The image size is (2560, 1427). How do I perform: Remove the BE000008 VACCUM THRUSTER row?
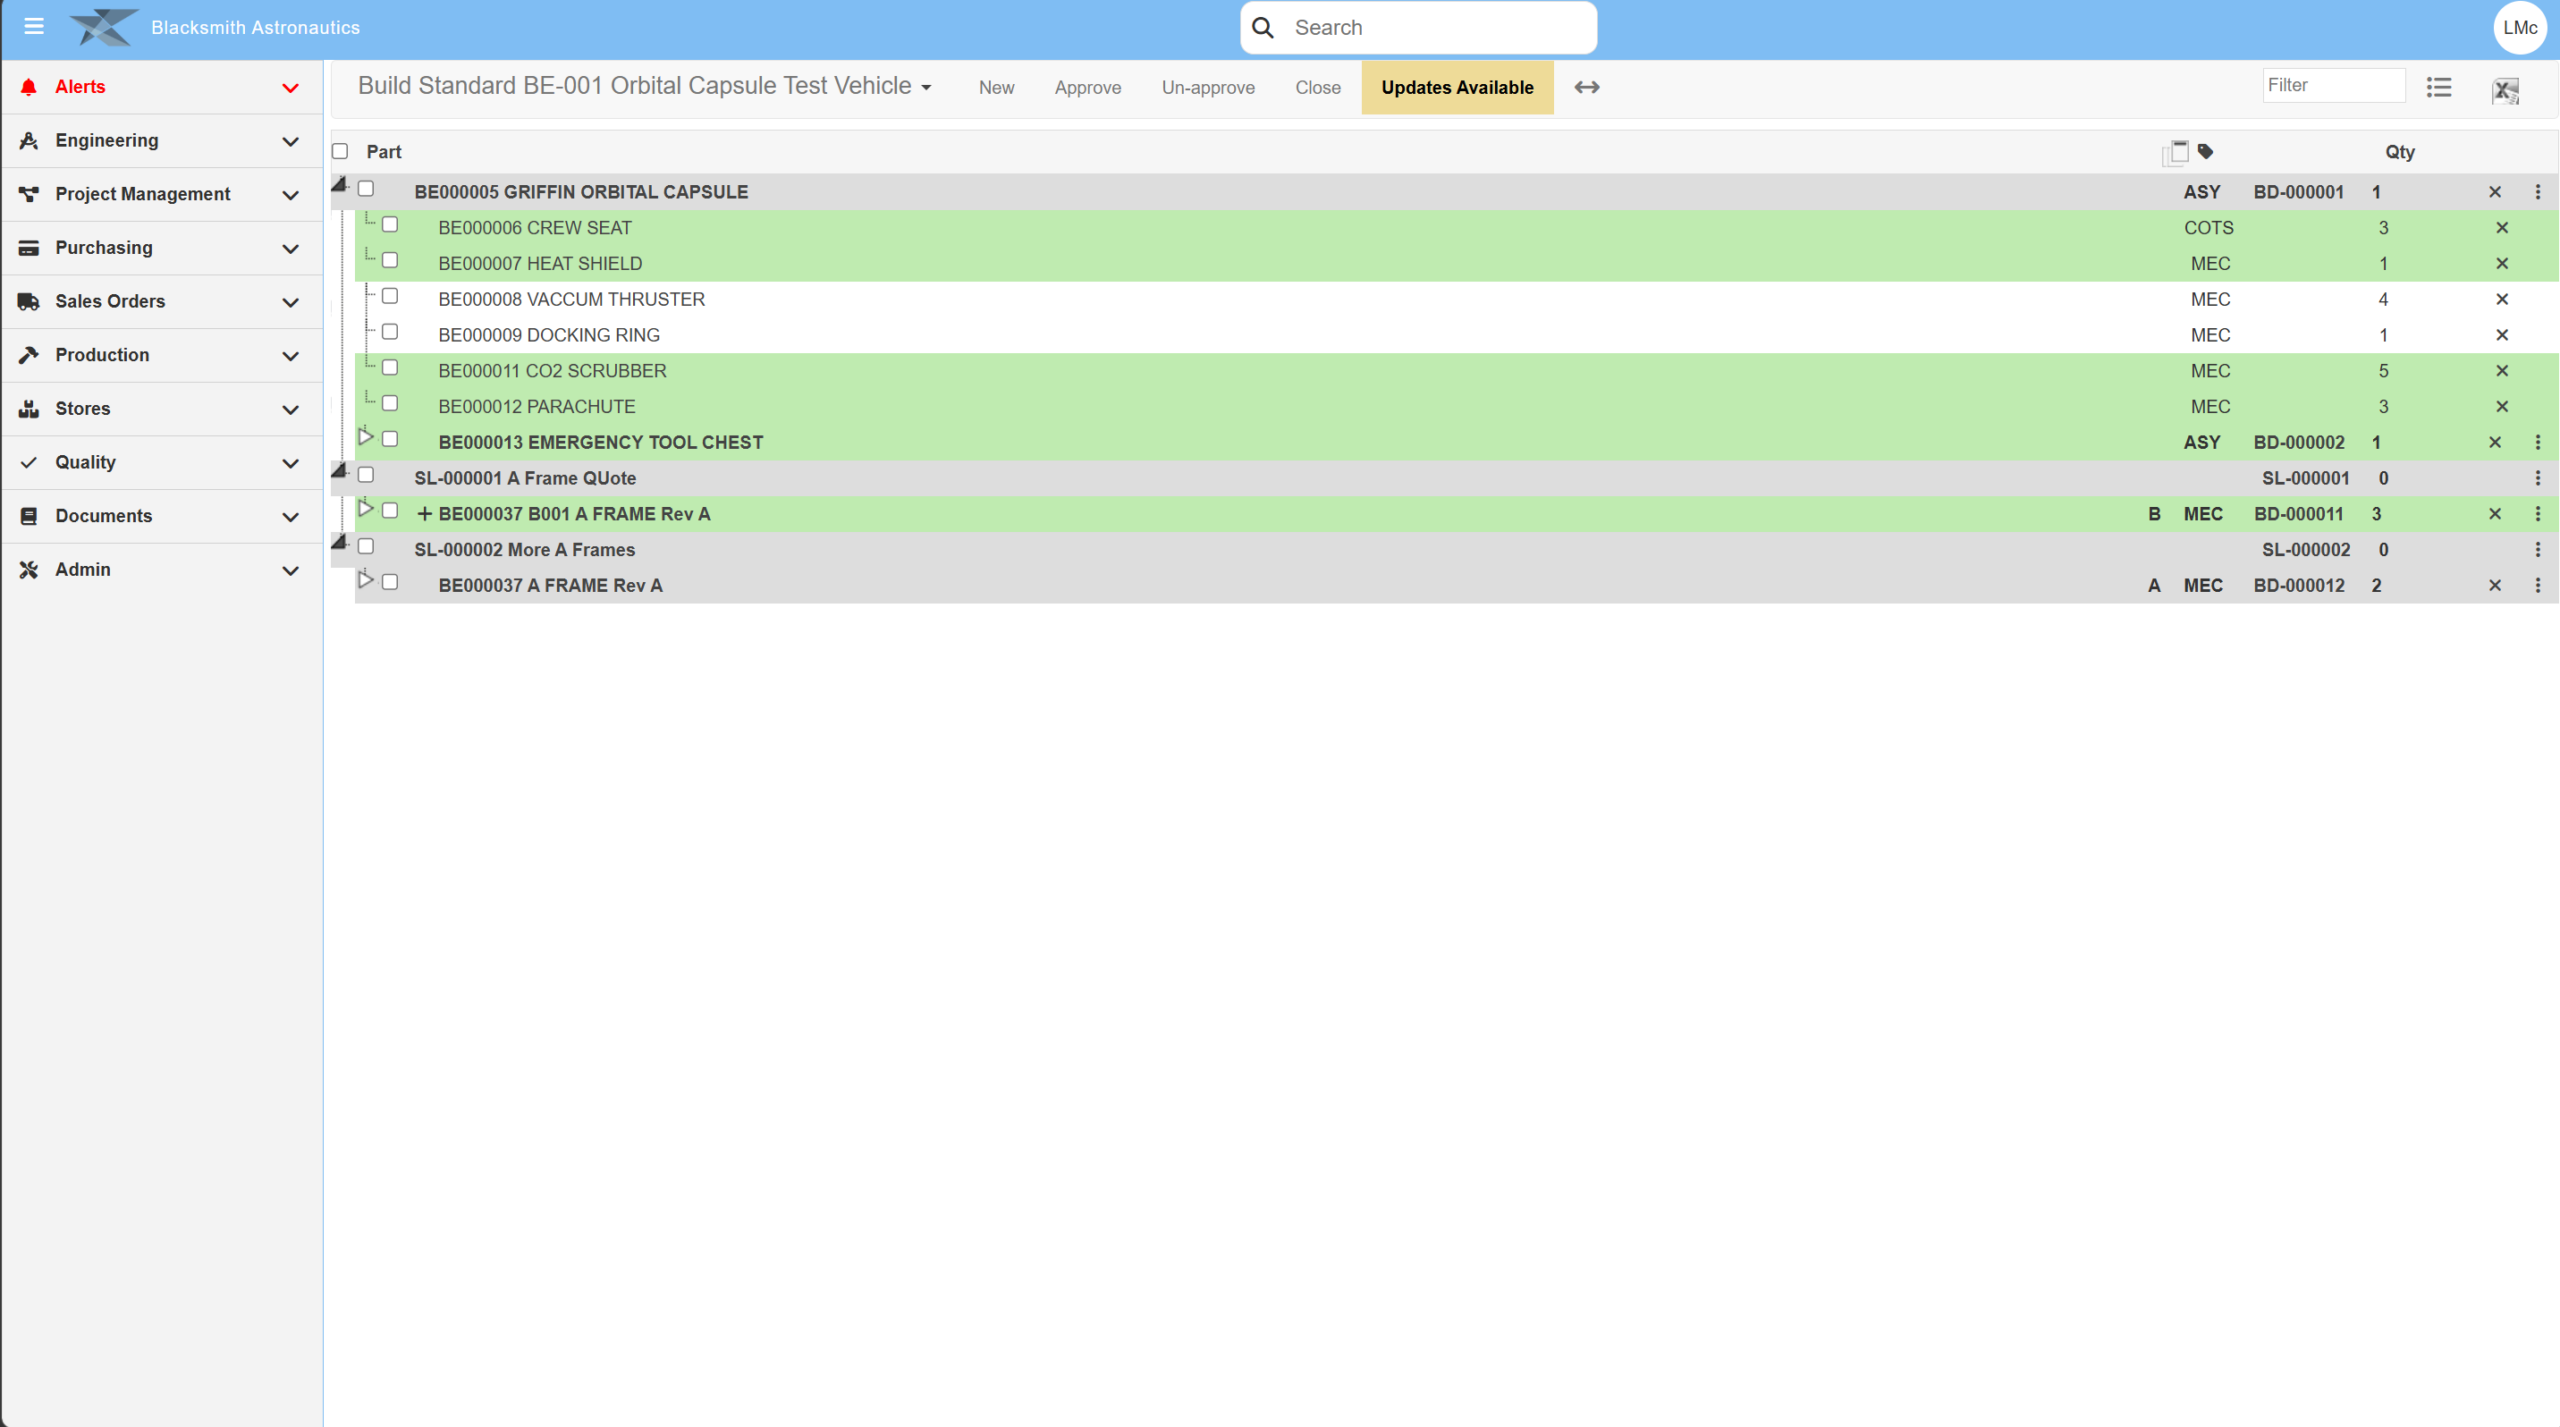(x=2502, y=299)
